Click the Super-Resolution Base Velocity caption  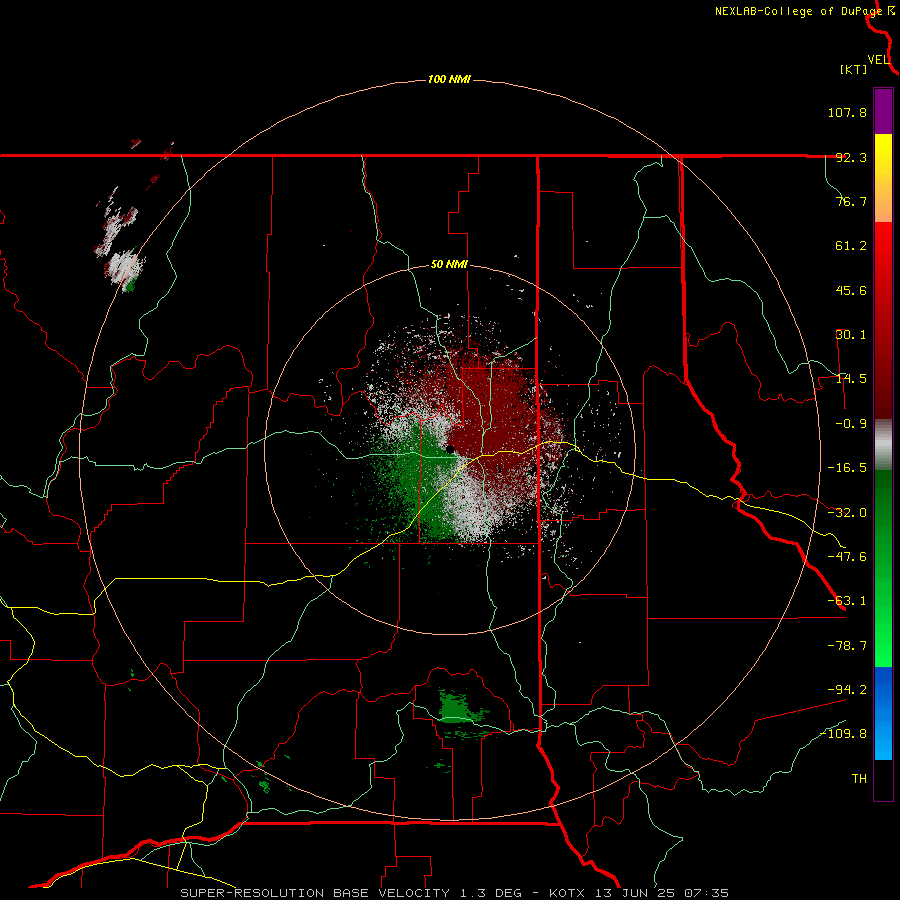[x=454, y=893]
